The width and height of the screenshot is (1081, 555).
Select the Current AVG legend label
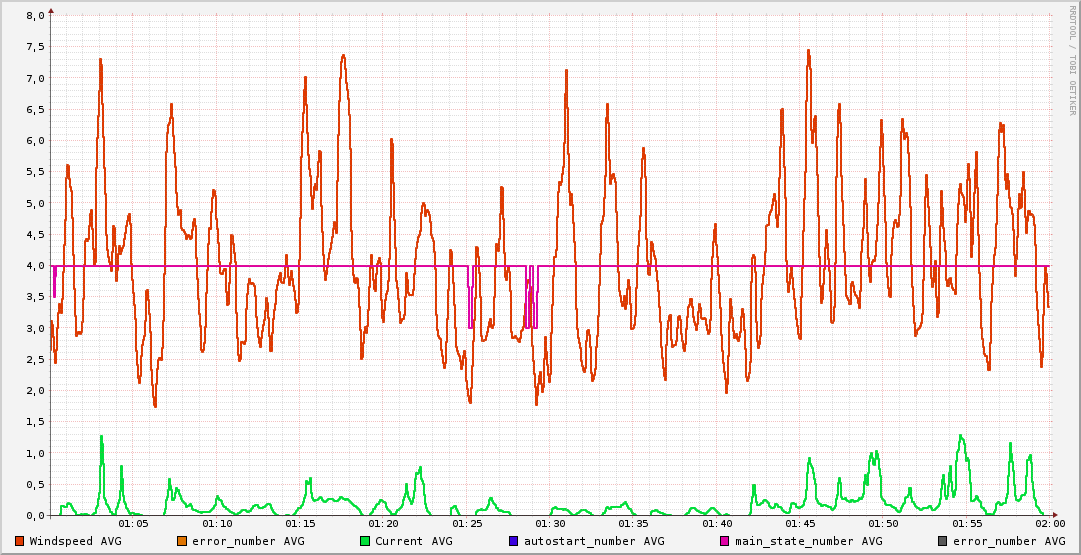pyautogui.click(x=413, y=541)
